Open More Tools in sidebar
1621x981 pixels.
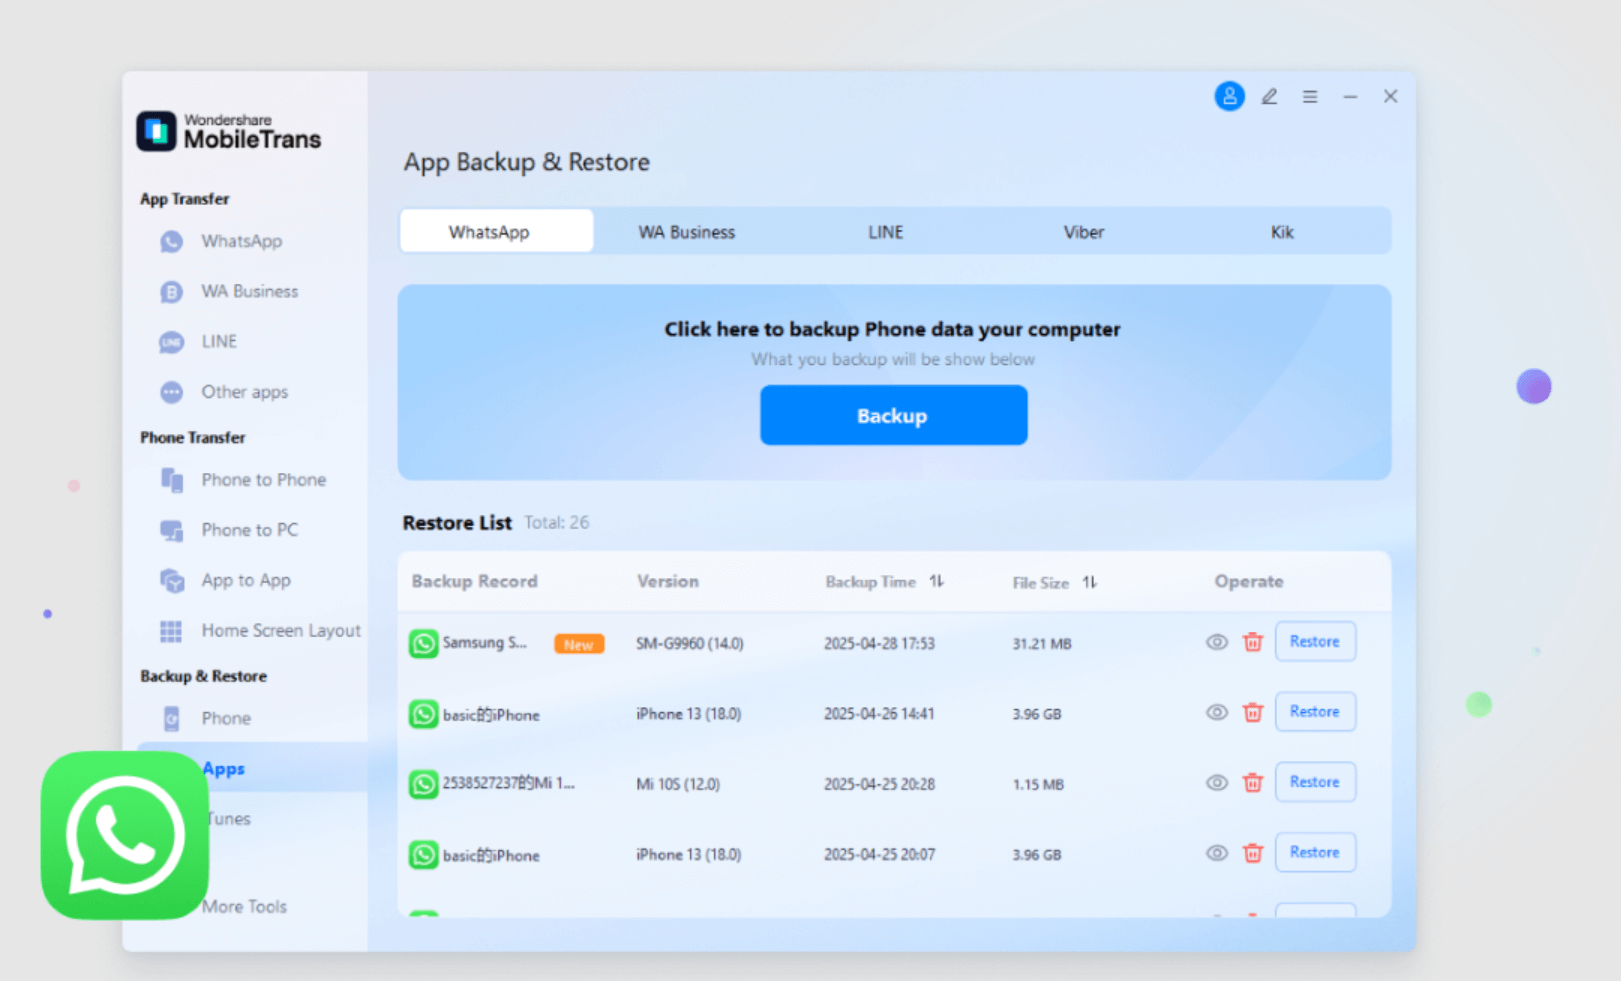click(244, 907)
